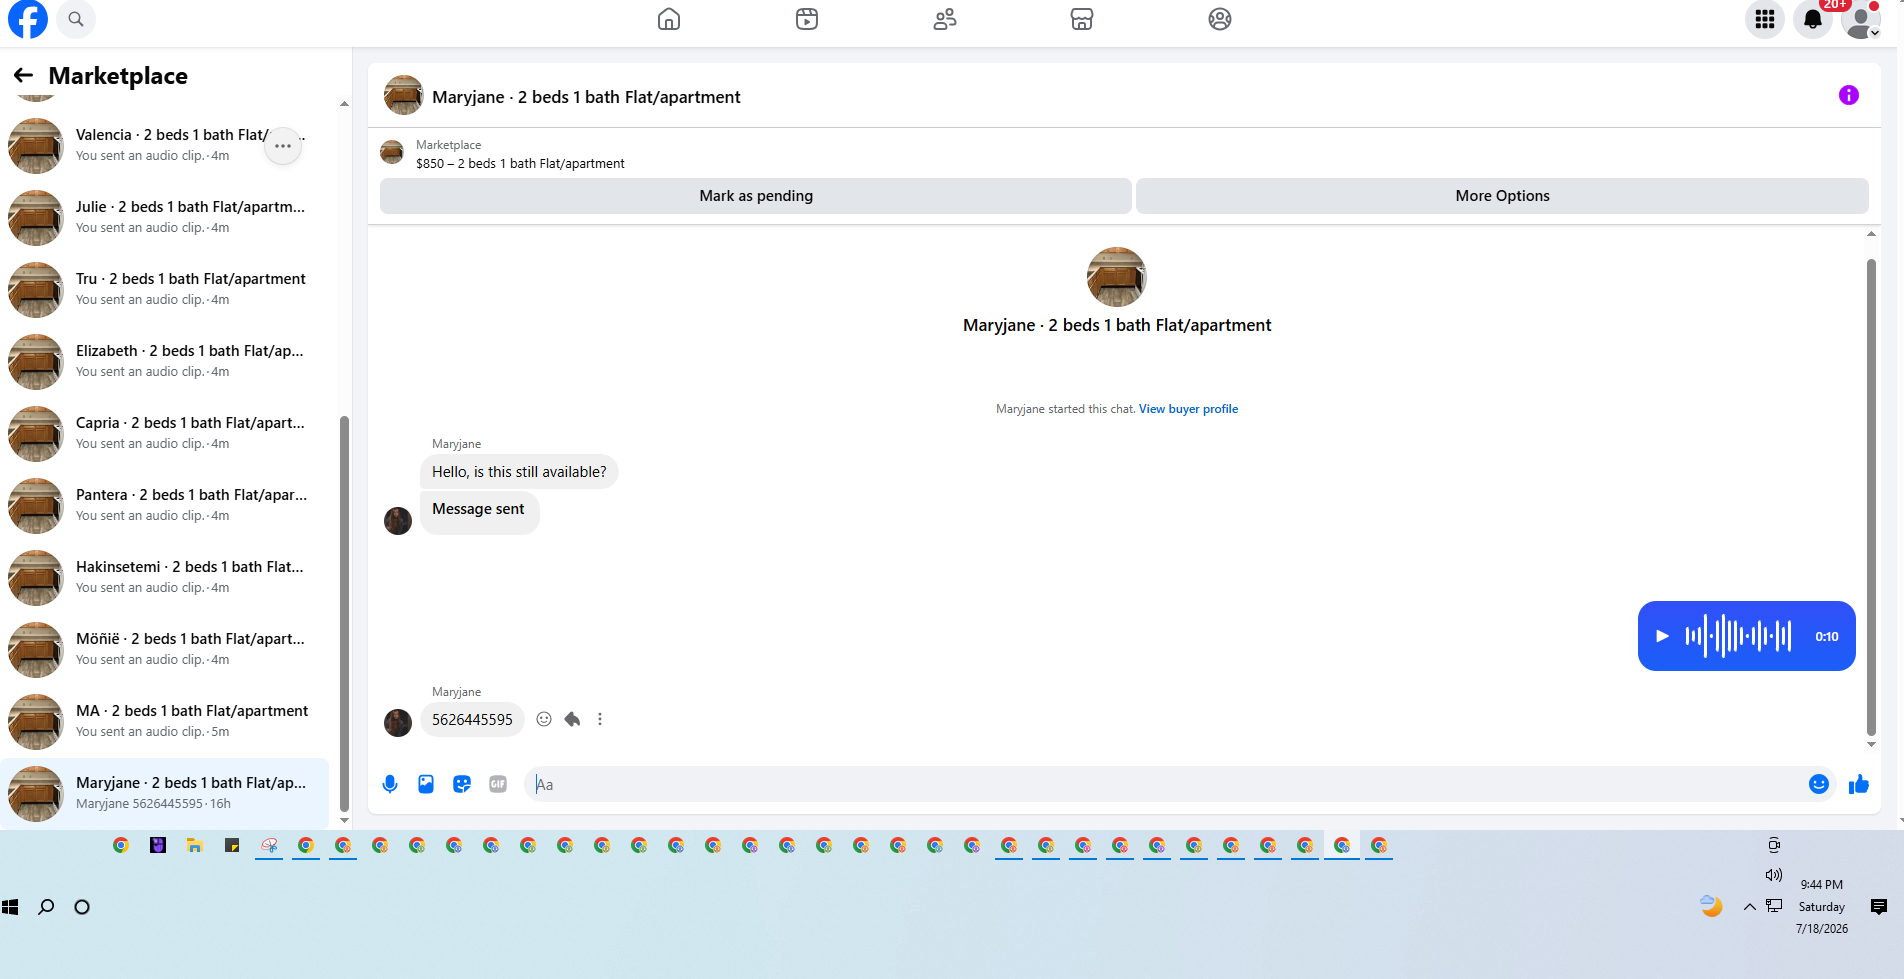The height and width of the screenshot is (979, 1904).
Task: Open the Facebook menu grid
Action: pyautogui.click(x=1765, y=19)
